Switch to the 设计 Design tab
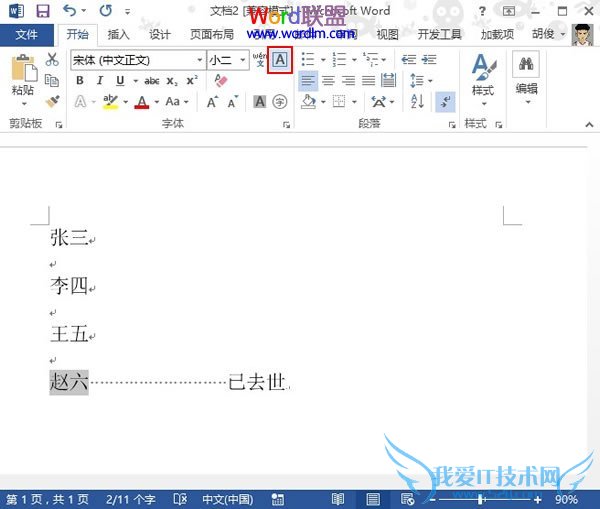 (x=160, y=35)
